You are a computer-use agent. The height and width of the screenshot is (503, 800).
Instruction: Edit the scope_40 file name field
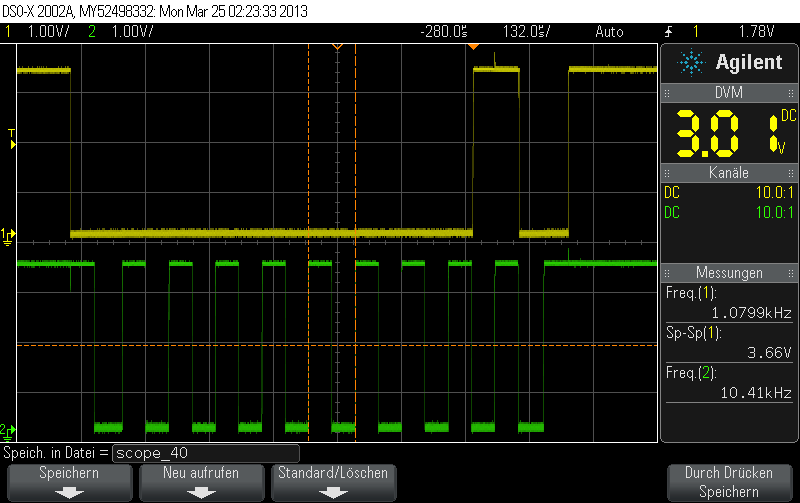(x=206, y=453)
